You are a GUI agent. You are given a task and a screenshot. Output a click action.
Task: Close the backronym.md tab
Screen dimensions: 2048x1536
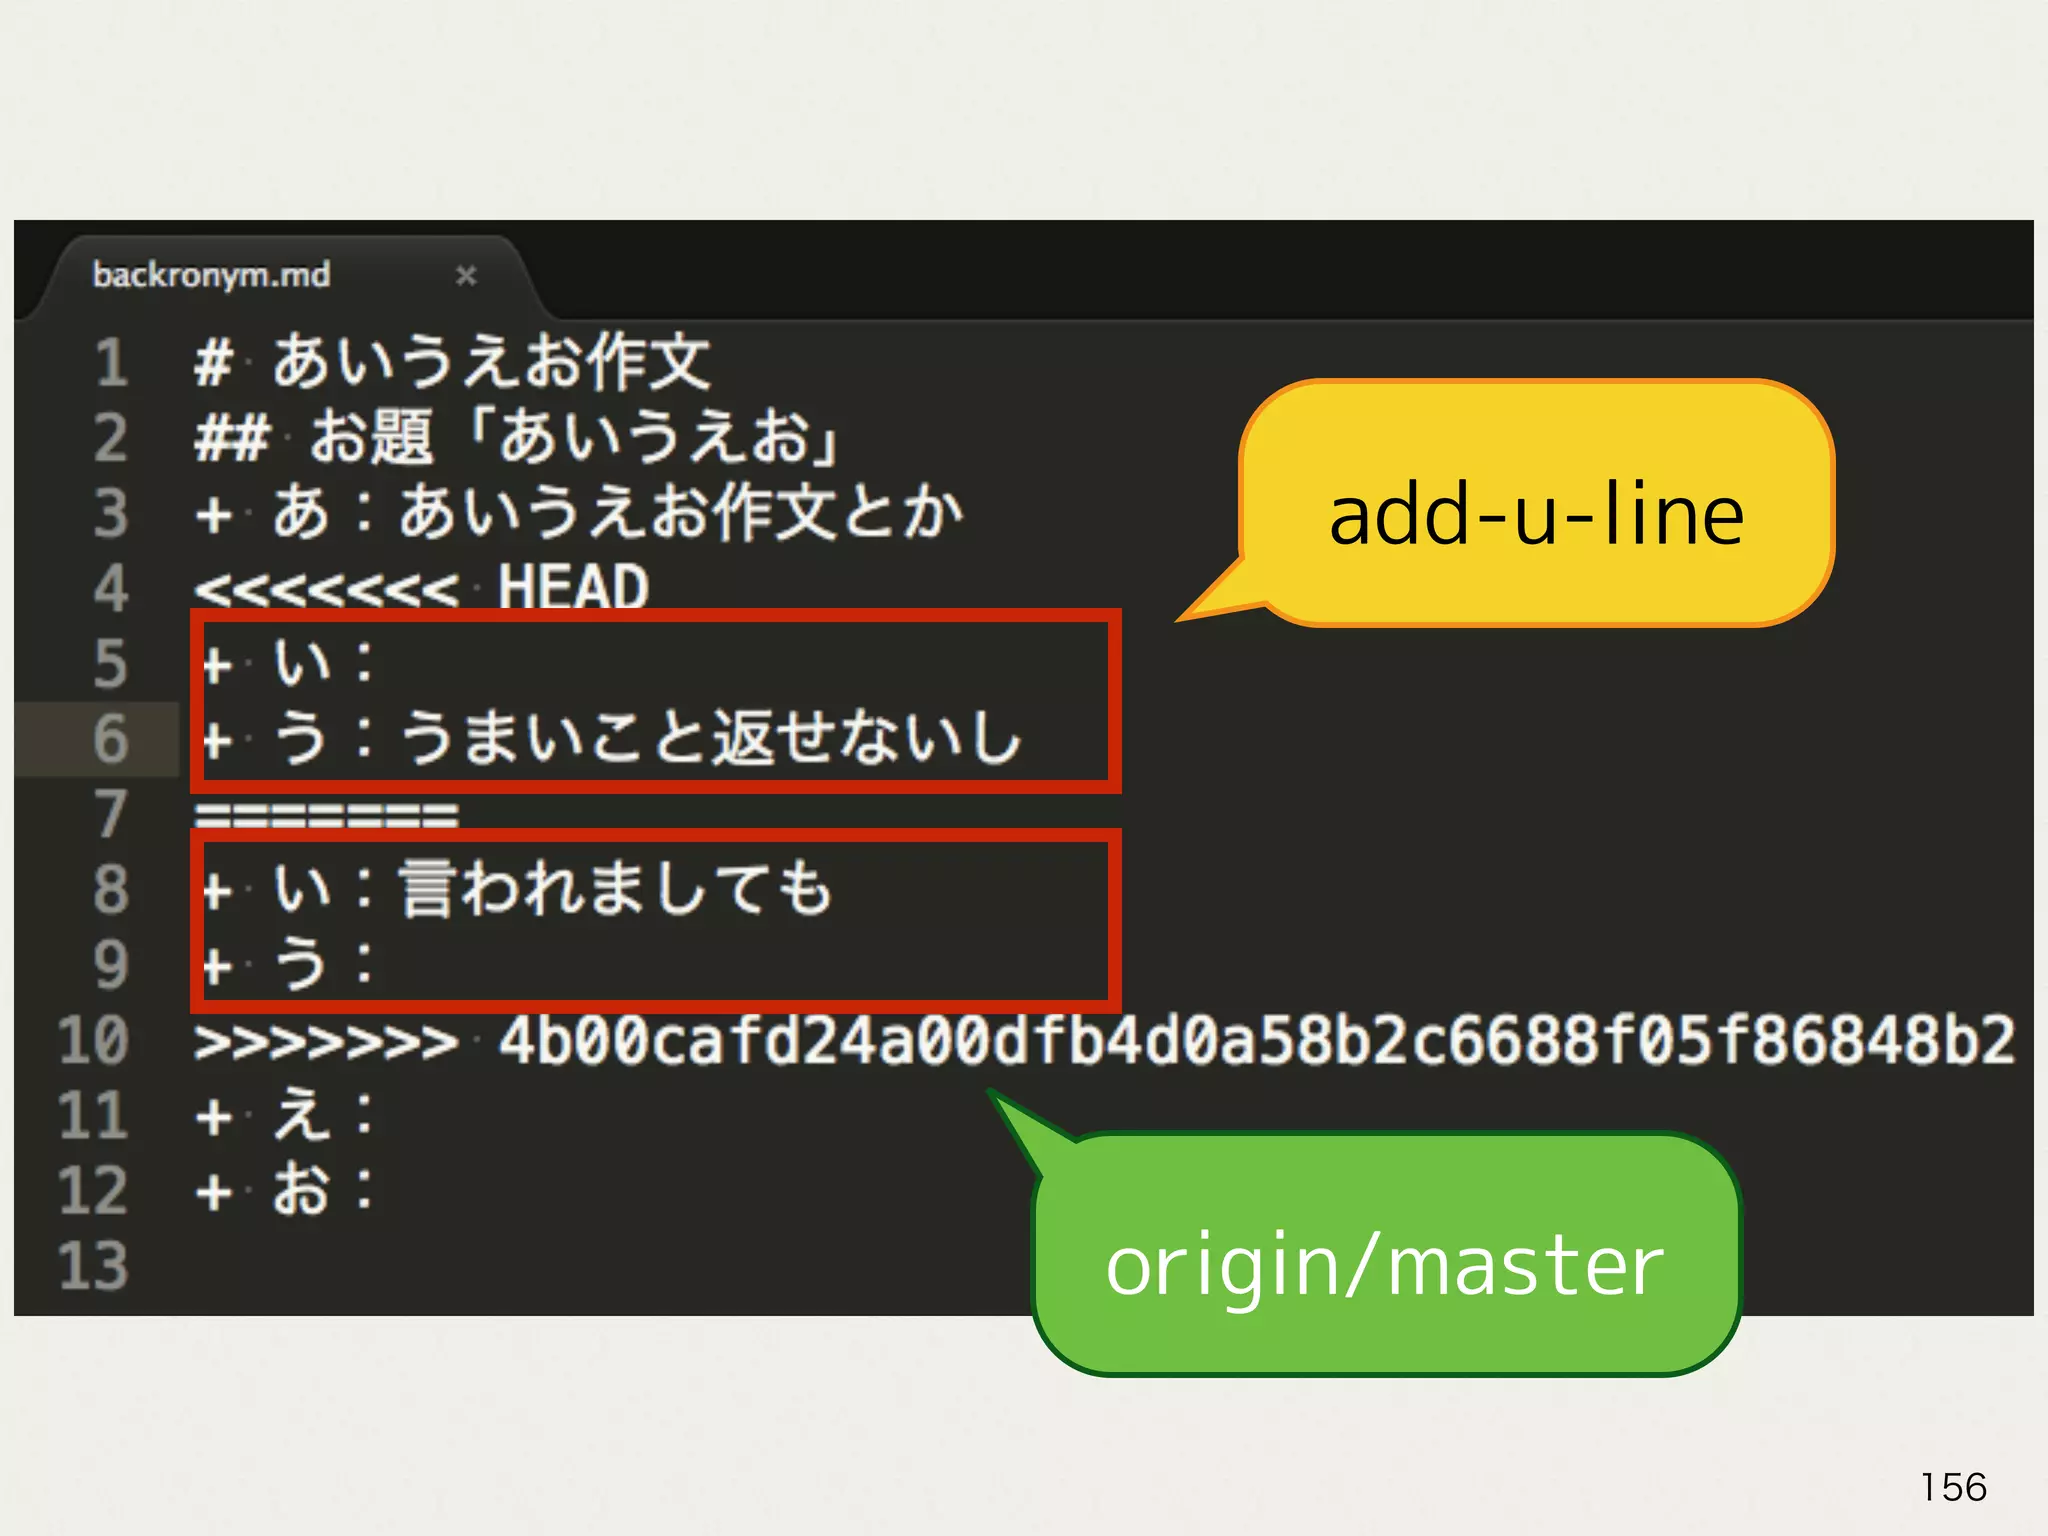click(x=466, y=275)
